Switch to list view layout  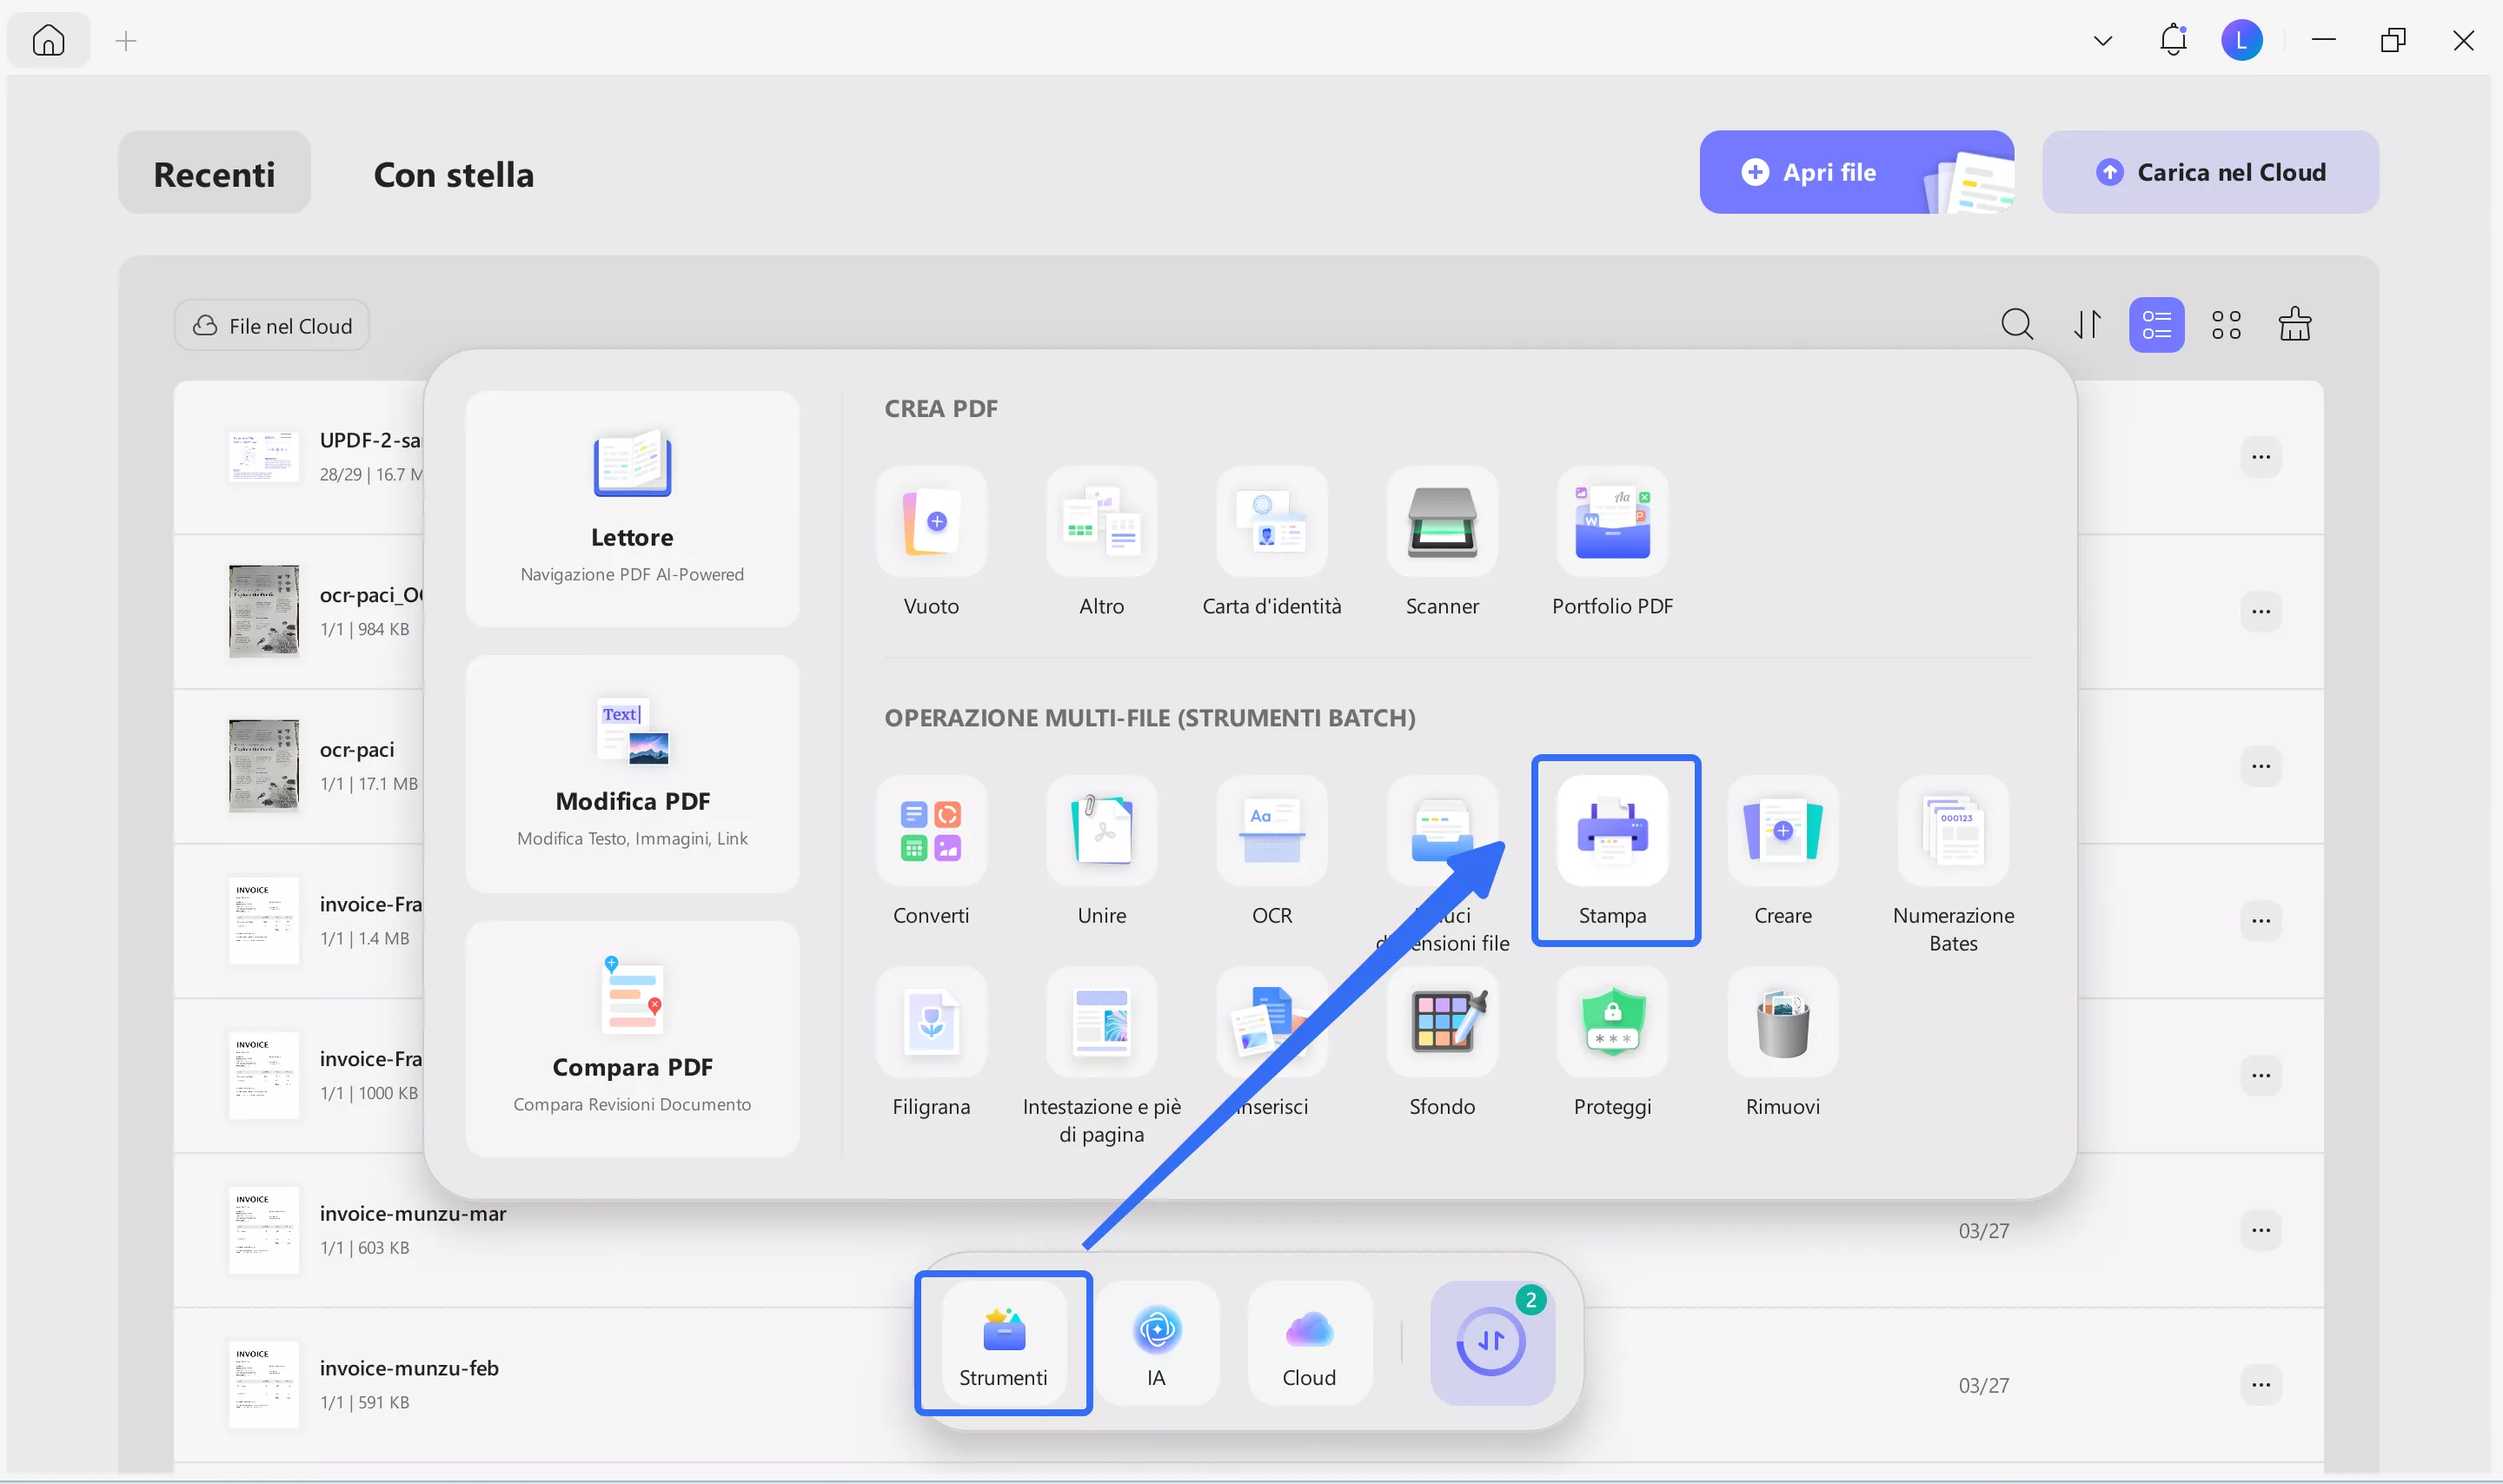coord(2156,325)
